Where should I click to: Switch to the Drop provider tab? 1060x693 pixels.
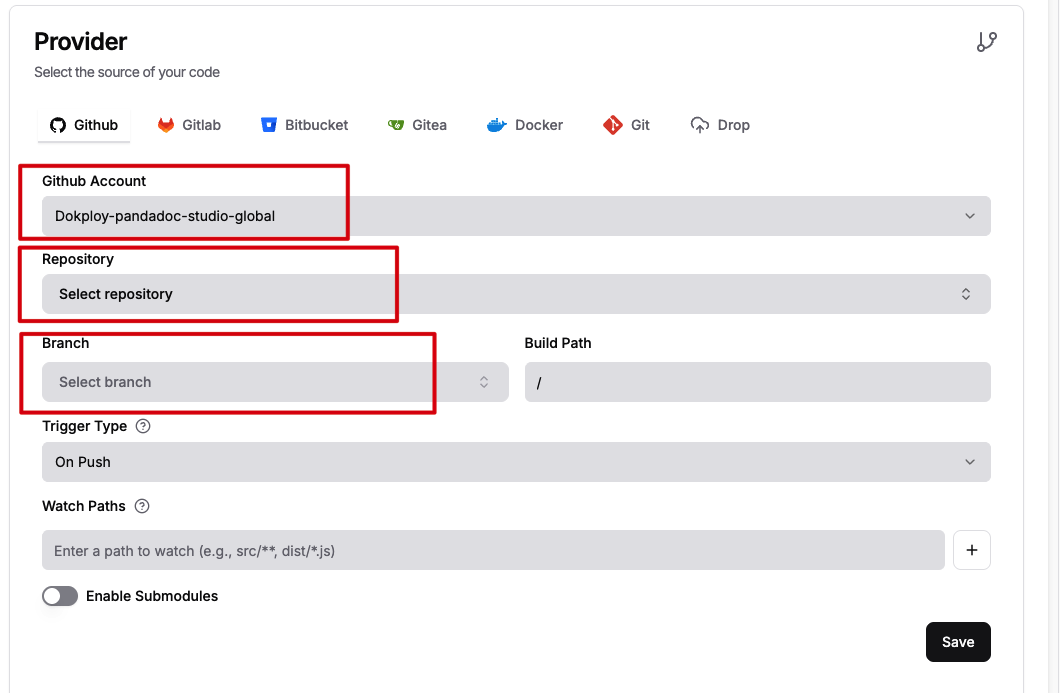(x=720, y=125)
